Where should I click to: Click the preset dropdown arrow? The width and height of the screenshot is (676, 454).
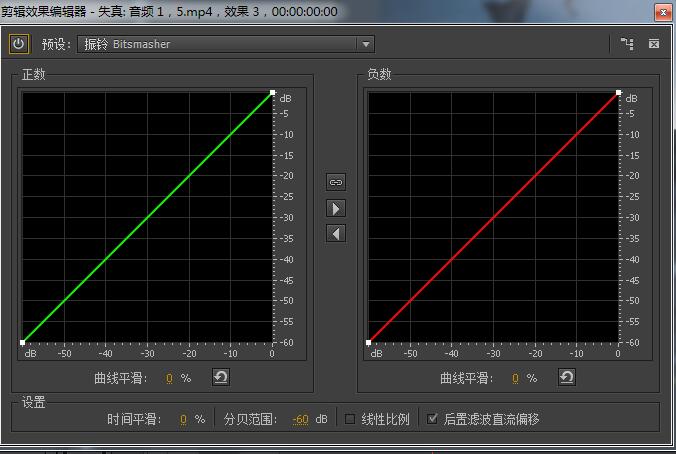click(x=366, y=44)
